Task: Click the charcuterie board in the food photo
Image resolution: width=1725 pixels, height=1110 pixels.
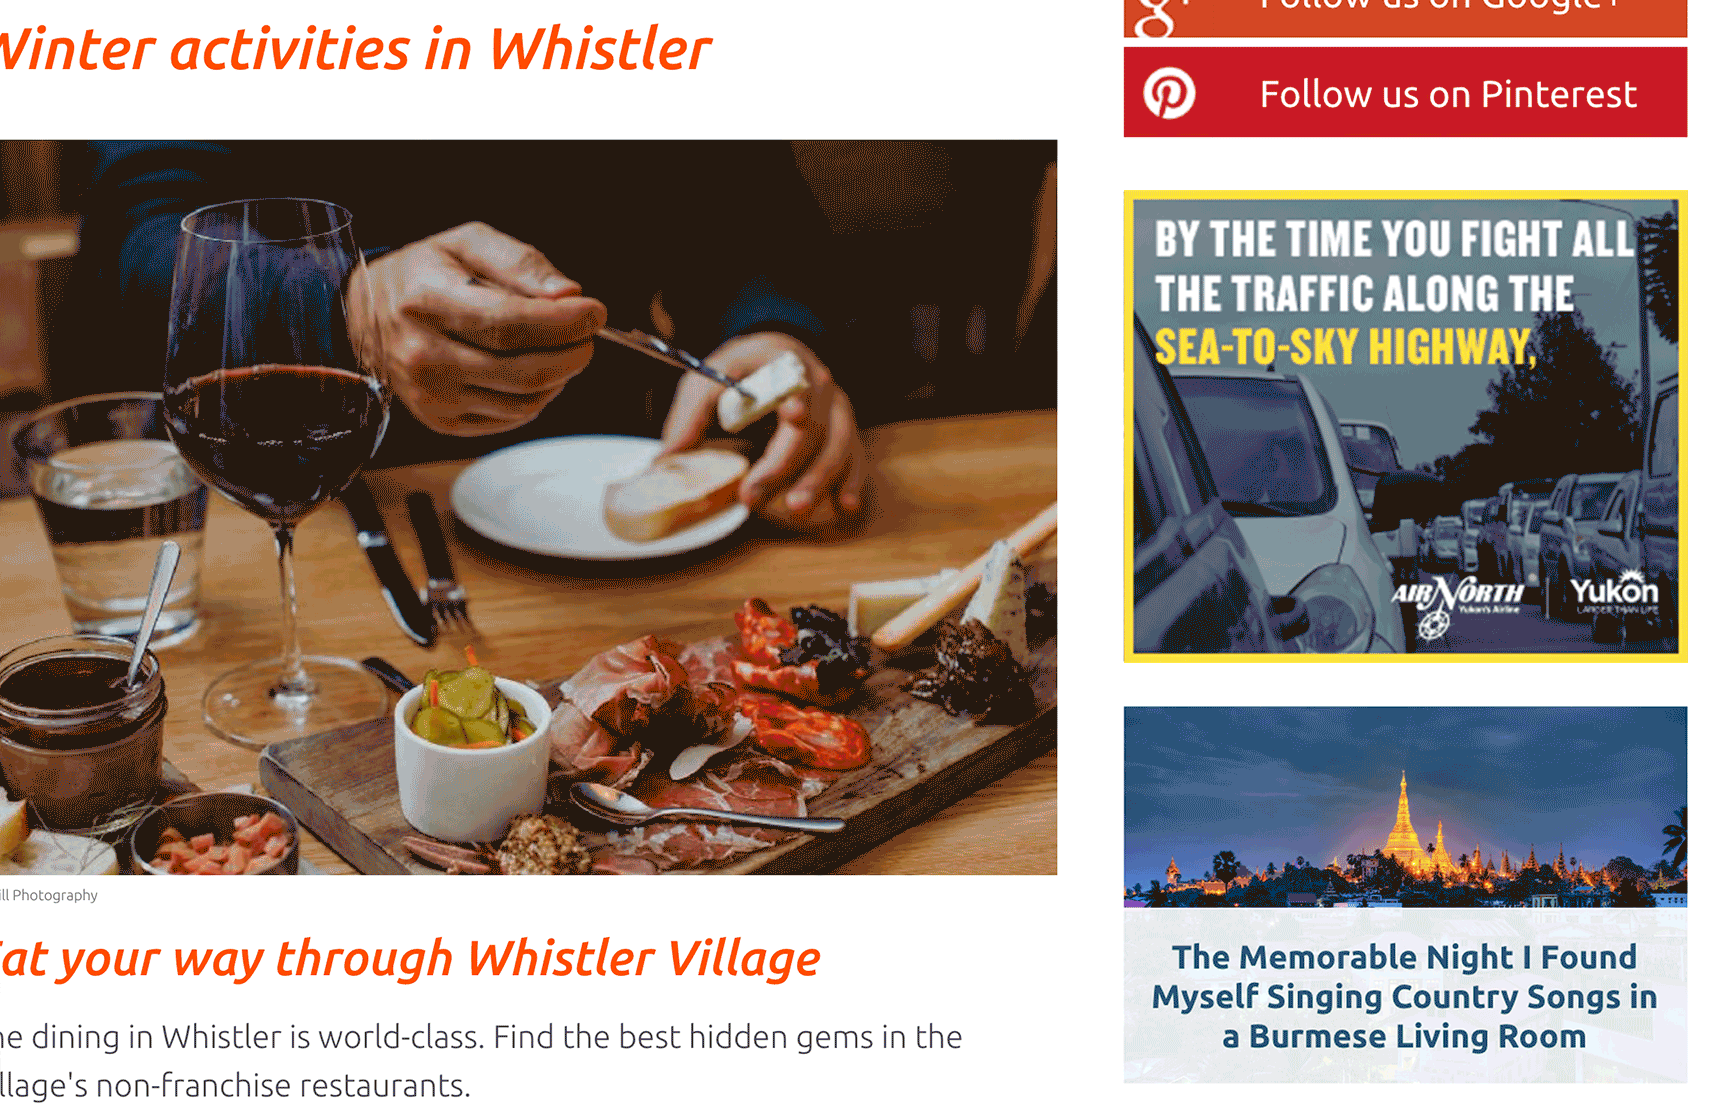Action: click(x=660, y=740)
